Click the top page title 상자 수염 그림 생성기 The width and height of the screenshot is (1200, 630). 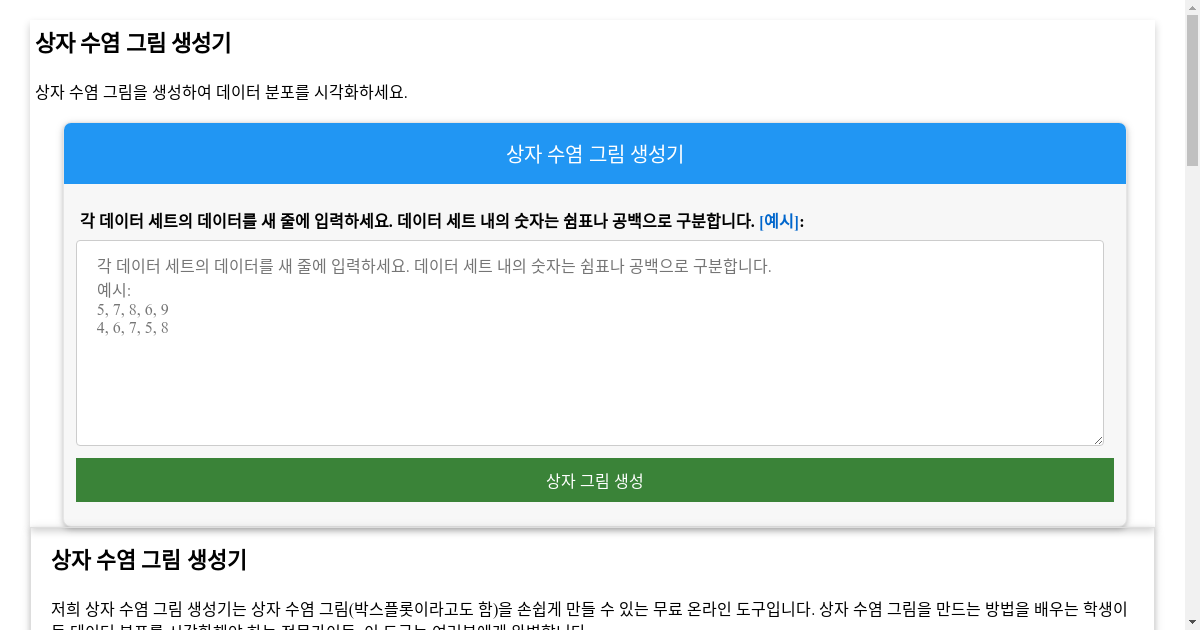coord(133,43)
